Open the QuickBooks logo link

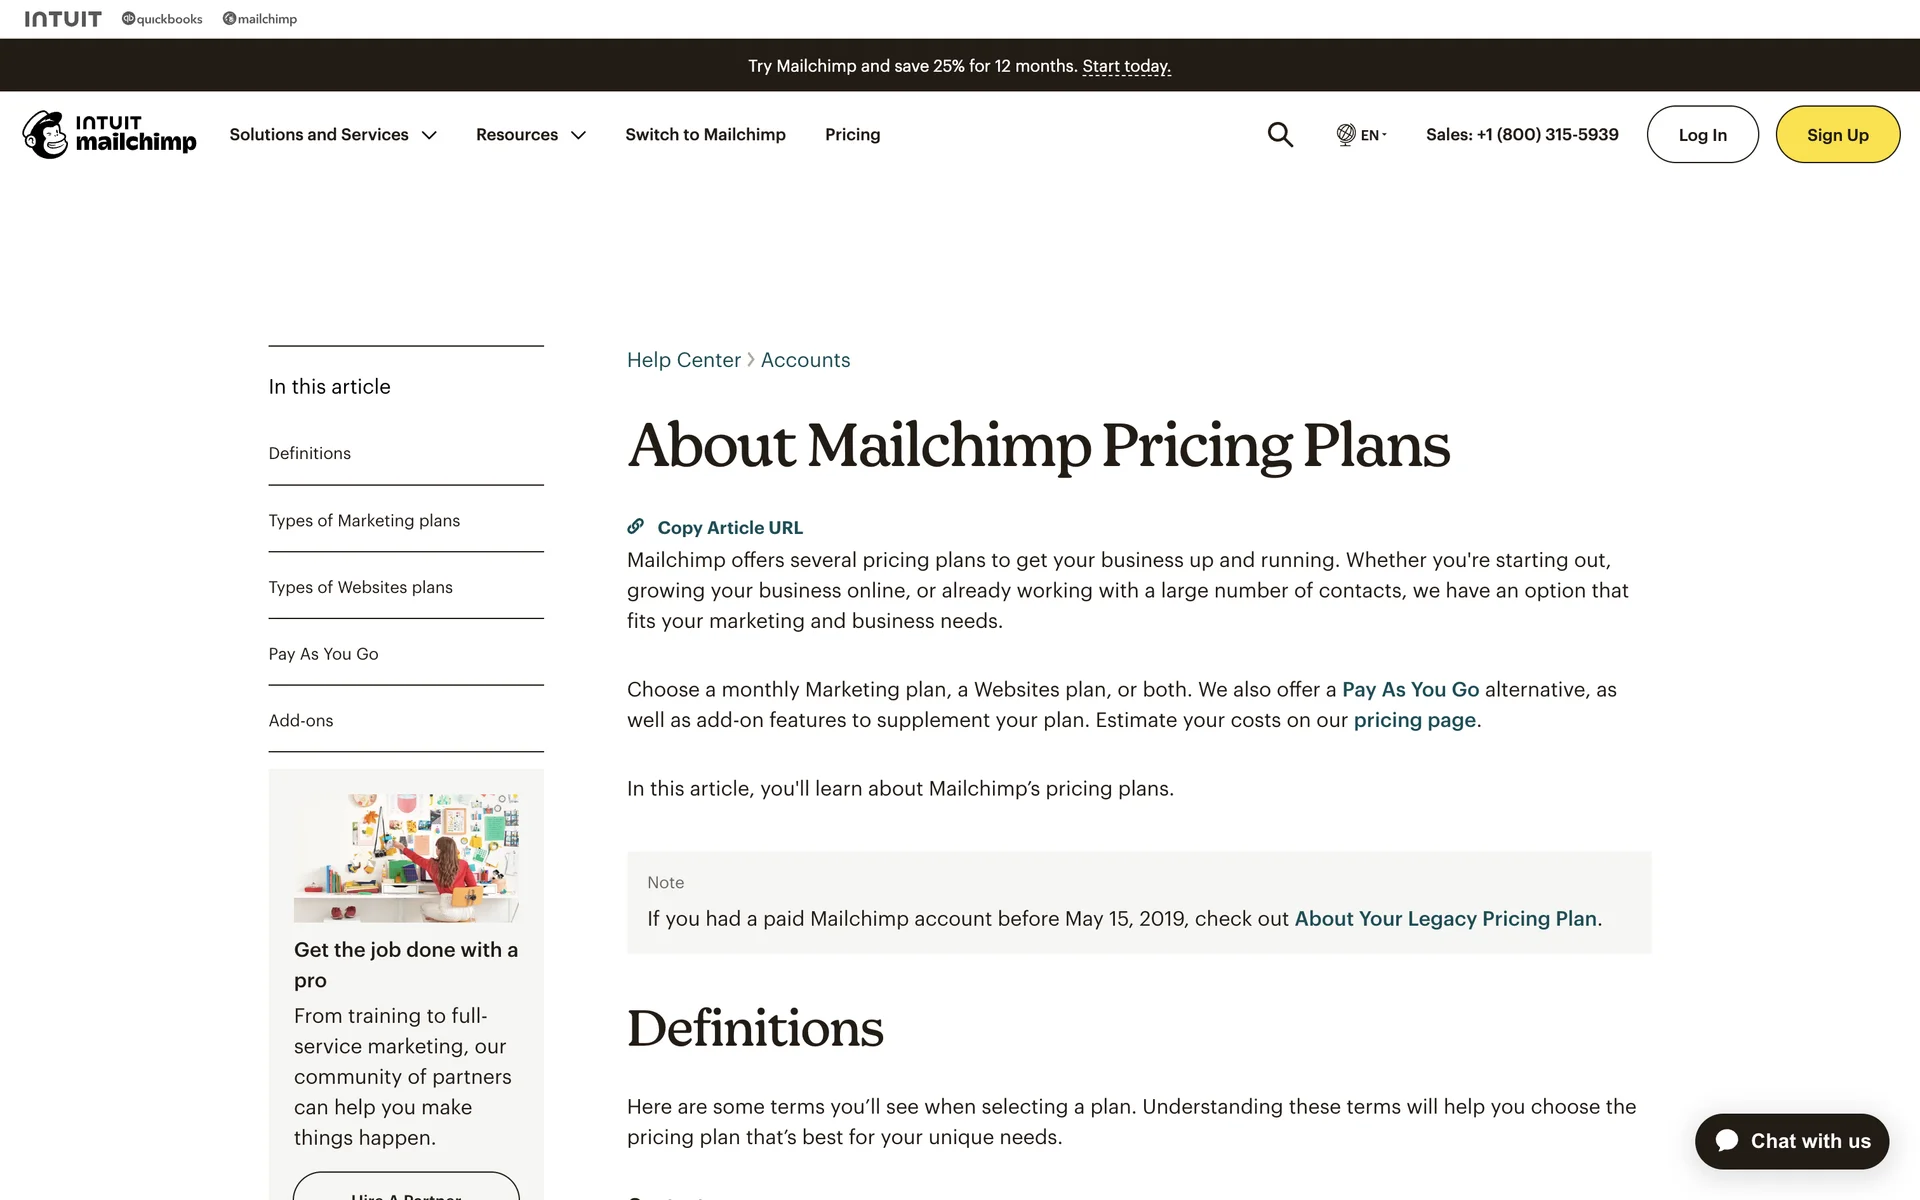[162, 19]
